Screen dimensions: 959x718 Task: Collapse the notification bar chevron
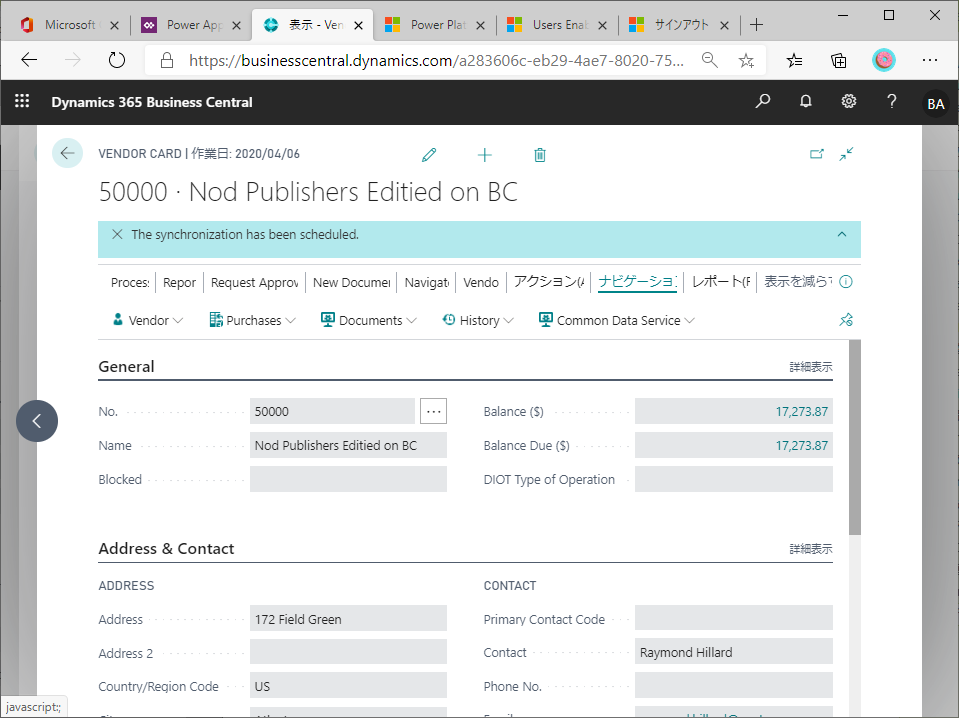click(842, 234)
